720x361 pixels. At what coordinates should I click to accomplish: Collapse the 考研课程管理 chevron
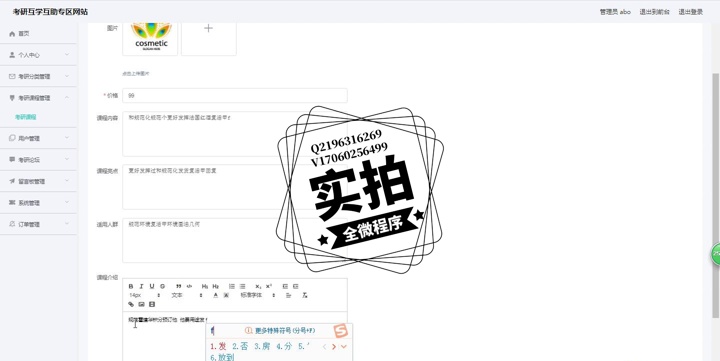[67, 98]
